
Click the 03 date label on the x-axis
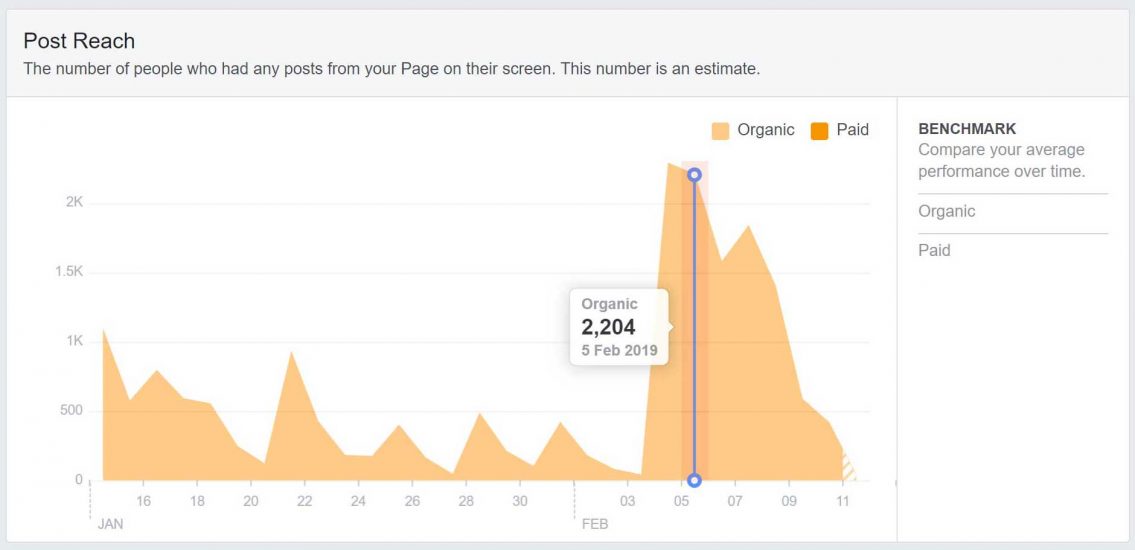627,502
